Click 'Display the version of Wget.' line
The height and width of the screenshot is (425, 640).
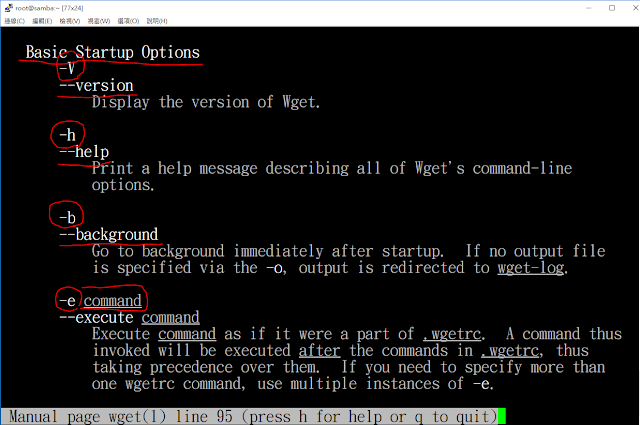click(206, 102)
